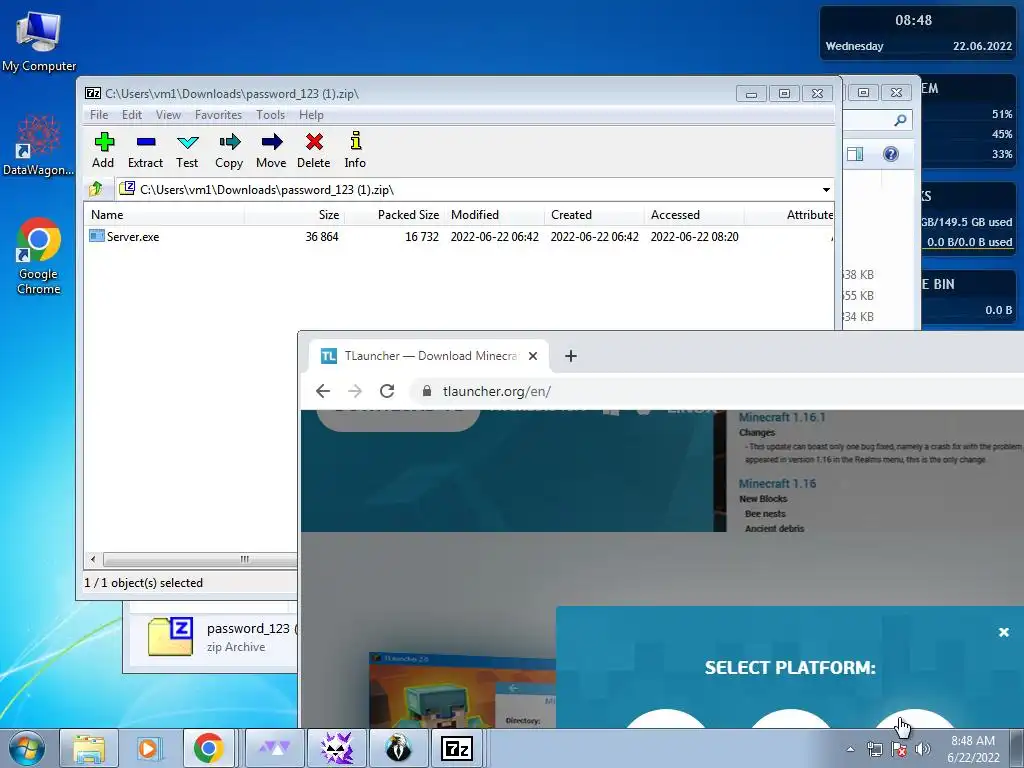Click the network tray icon
This screenshot has width=1024, height=768.
tap(874, 749)
